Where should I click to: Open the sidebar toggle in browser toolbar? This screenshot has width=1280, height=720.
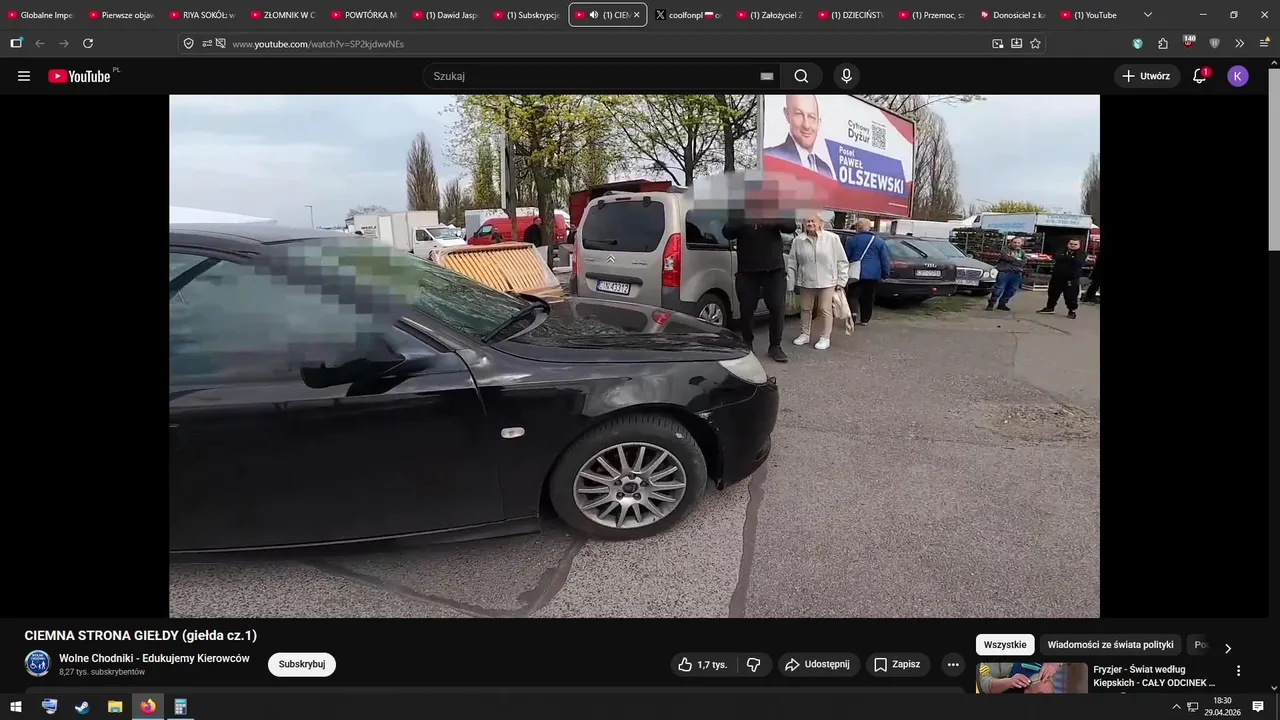pos(16,43)
